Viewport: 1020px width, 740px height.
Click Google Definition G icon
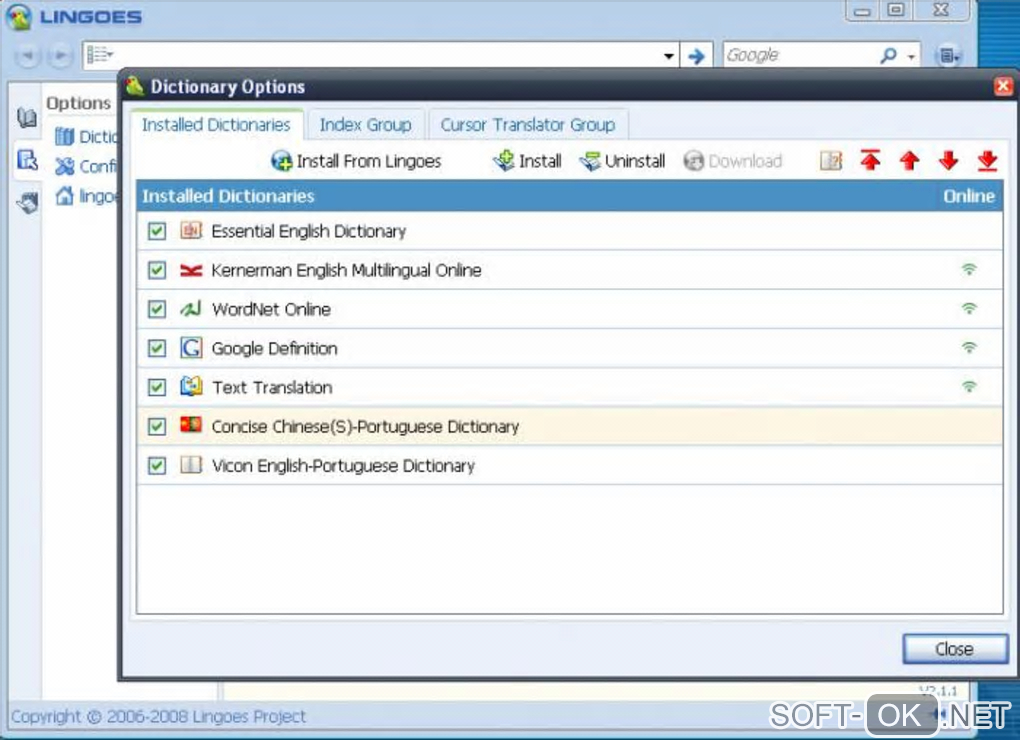pos(191,348)
